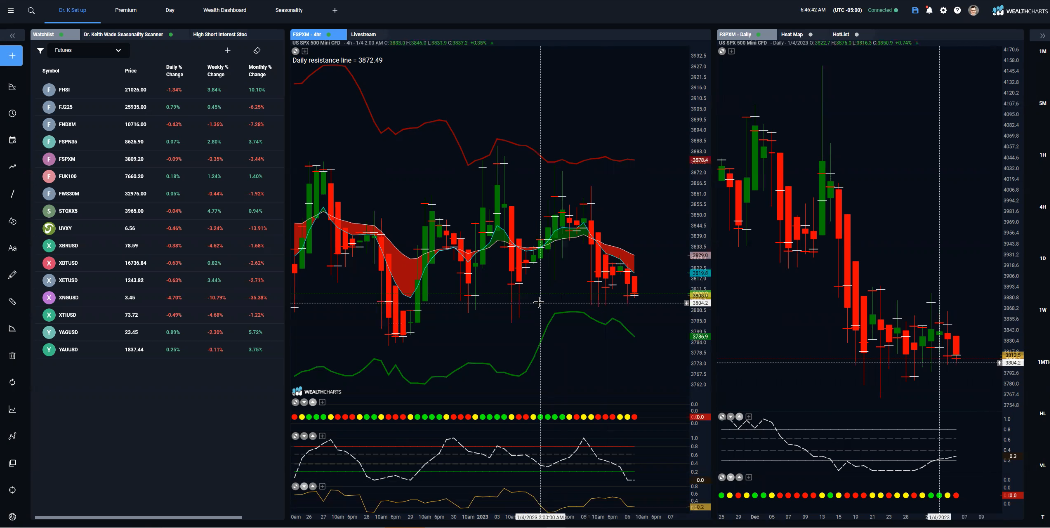Screen dimensions: 1050x528
Task: Open the clock timeframe tool in sidebar
Action: pyautogui.click(x=12, y=113)
